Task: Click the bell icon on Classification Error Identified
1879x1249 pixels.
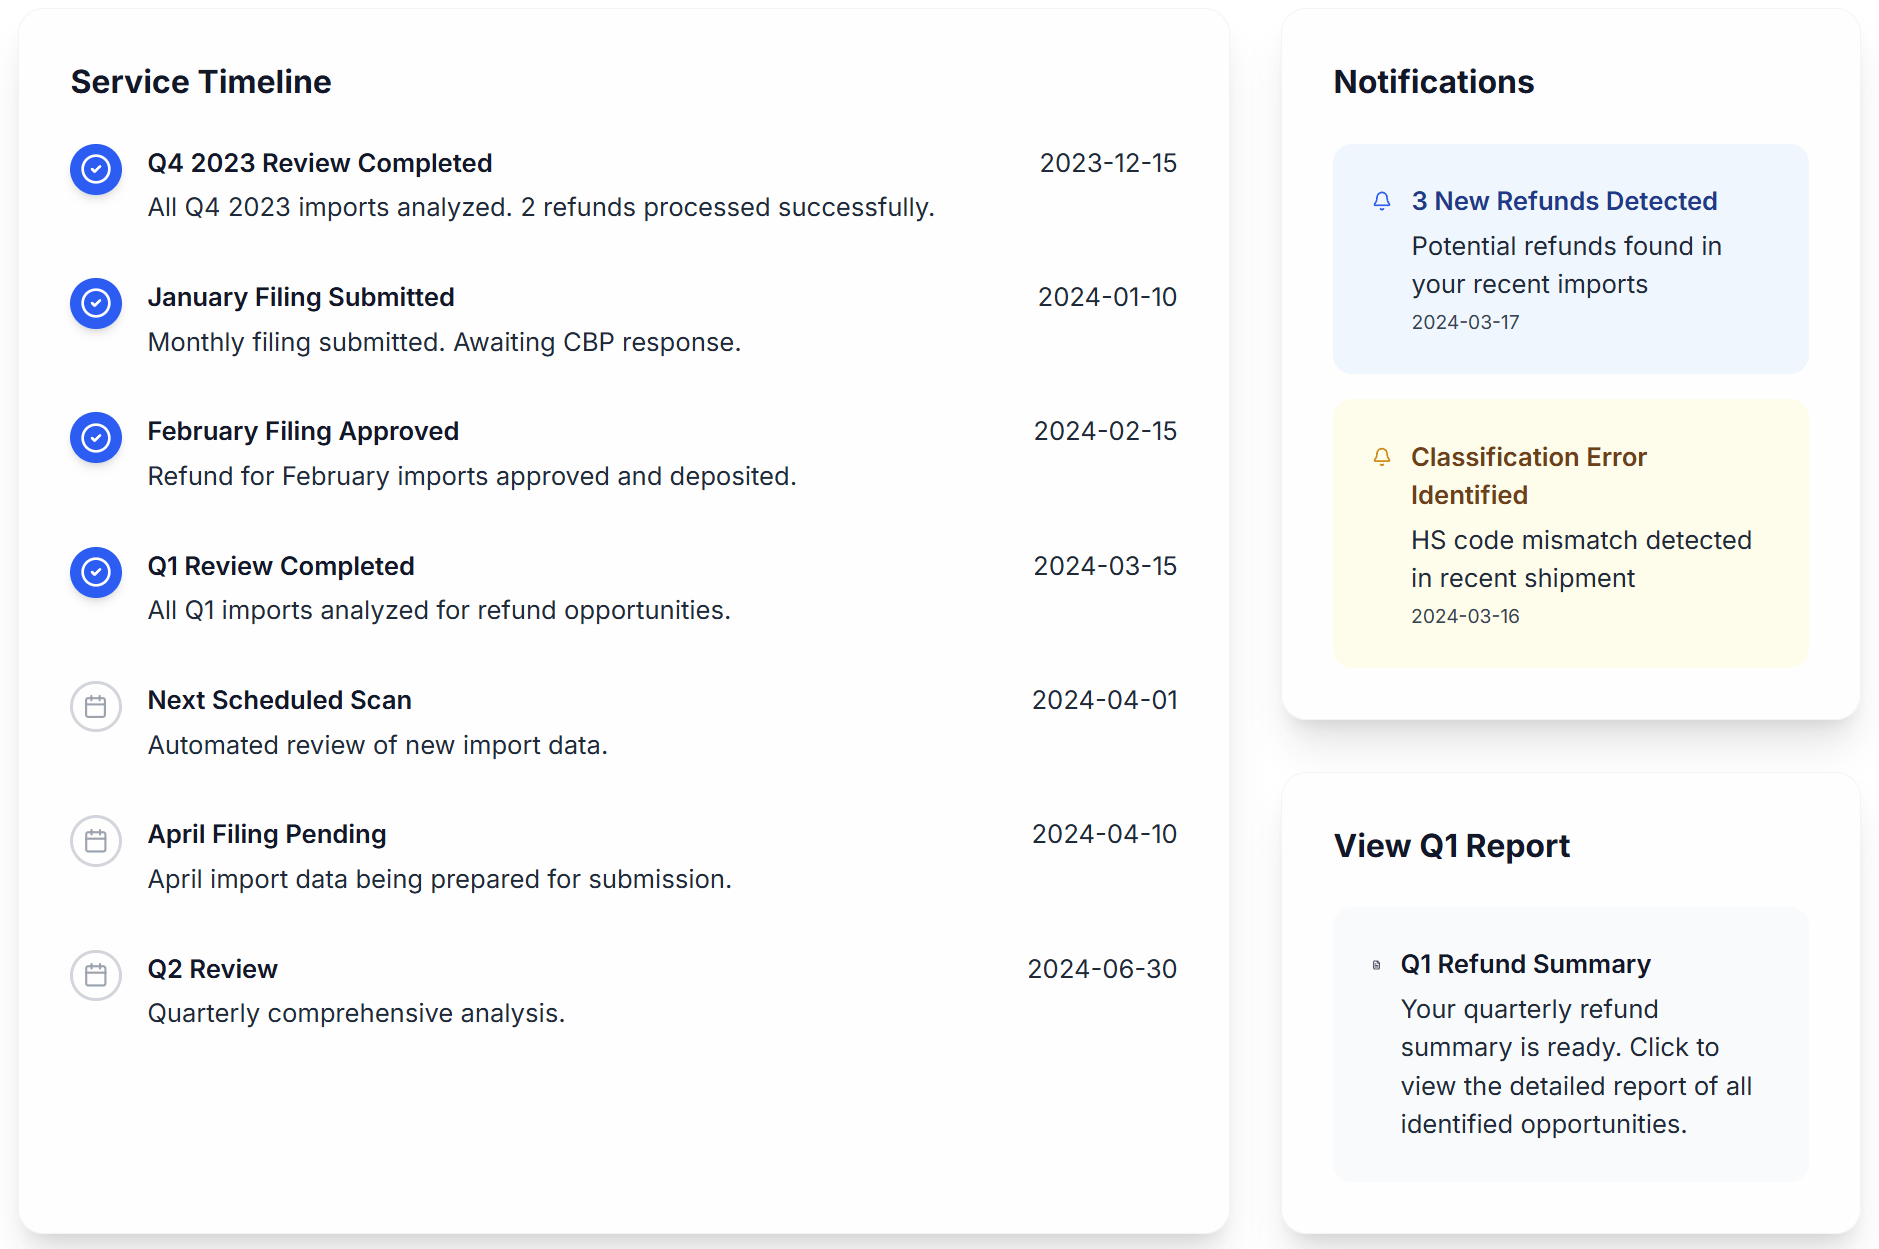Action: 1382,457
